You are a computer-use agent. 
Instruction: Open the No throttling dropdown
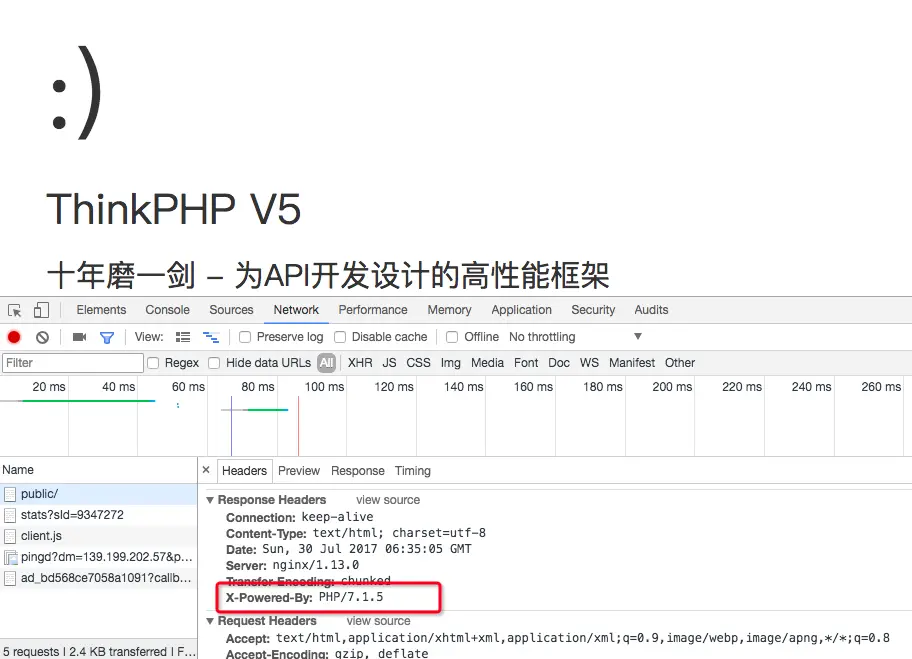(575, 337)
